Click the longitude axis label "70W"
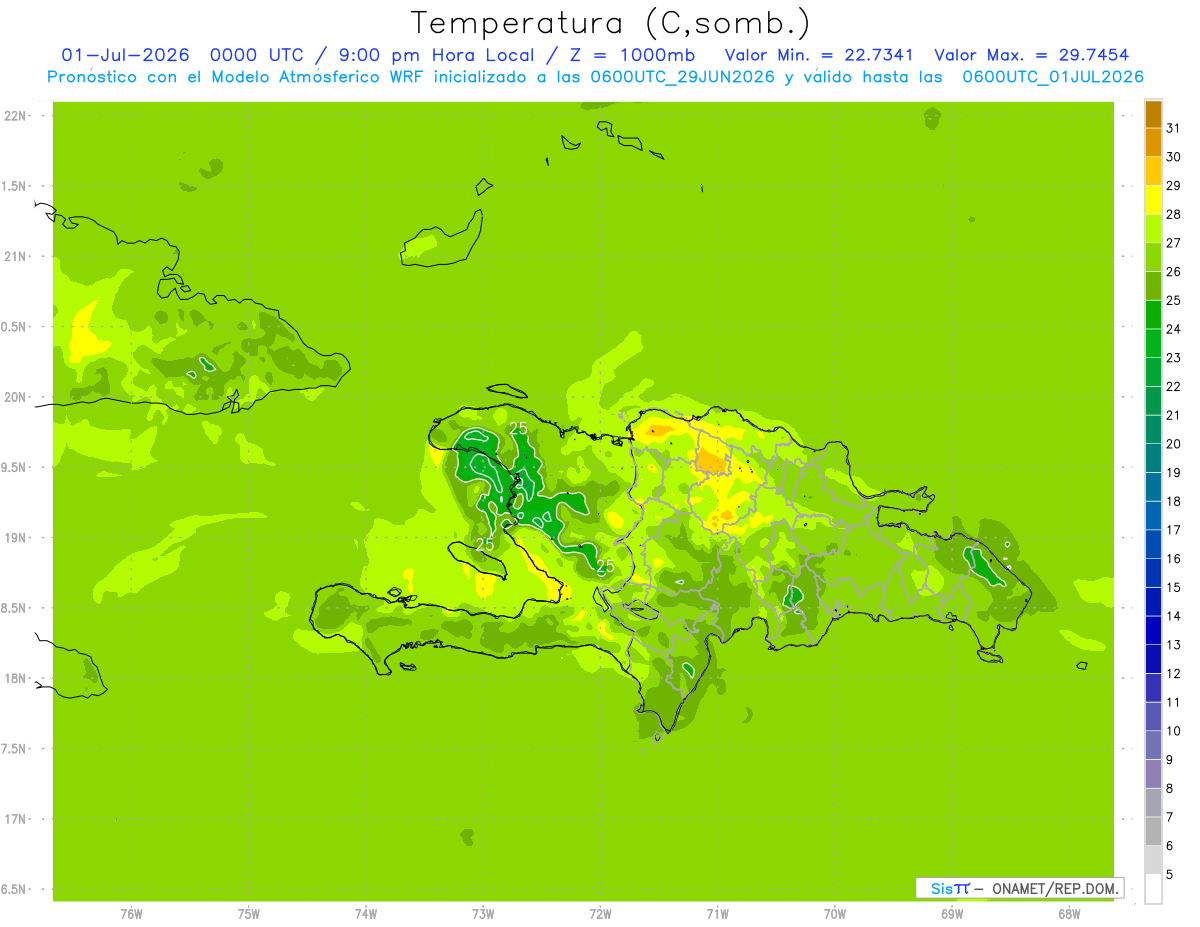 tap(835, 914)
